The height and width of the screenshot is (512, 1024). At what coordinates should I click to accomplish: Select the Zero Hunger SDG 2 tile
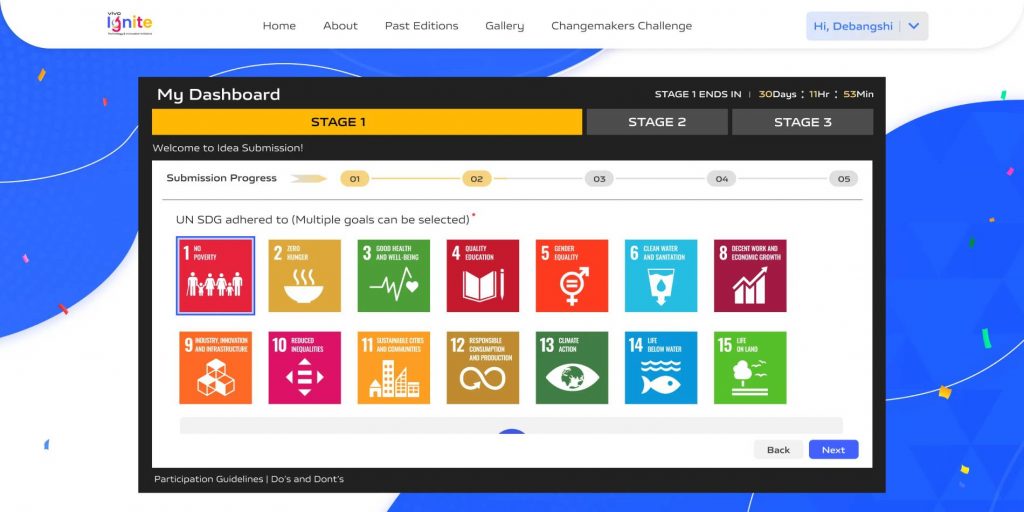304,276
